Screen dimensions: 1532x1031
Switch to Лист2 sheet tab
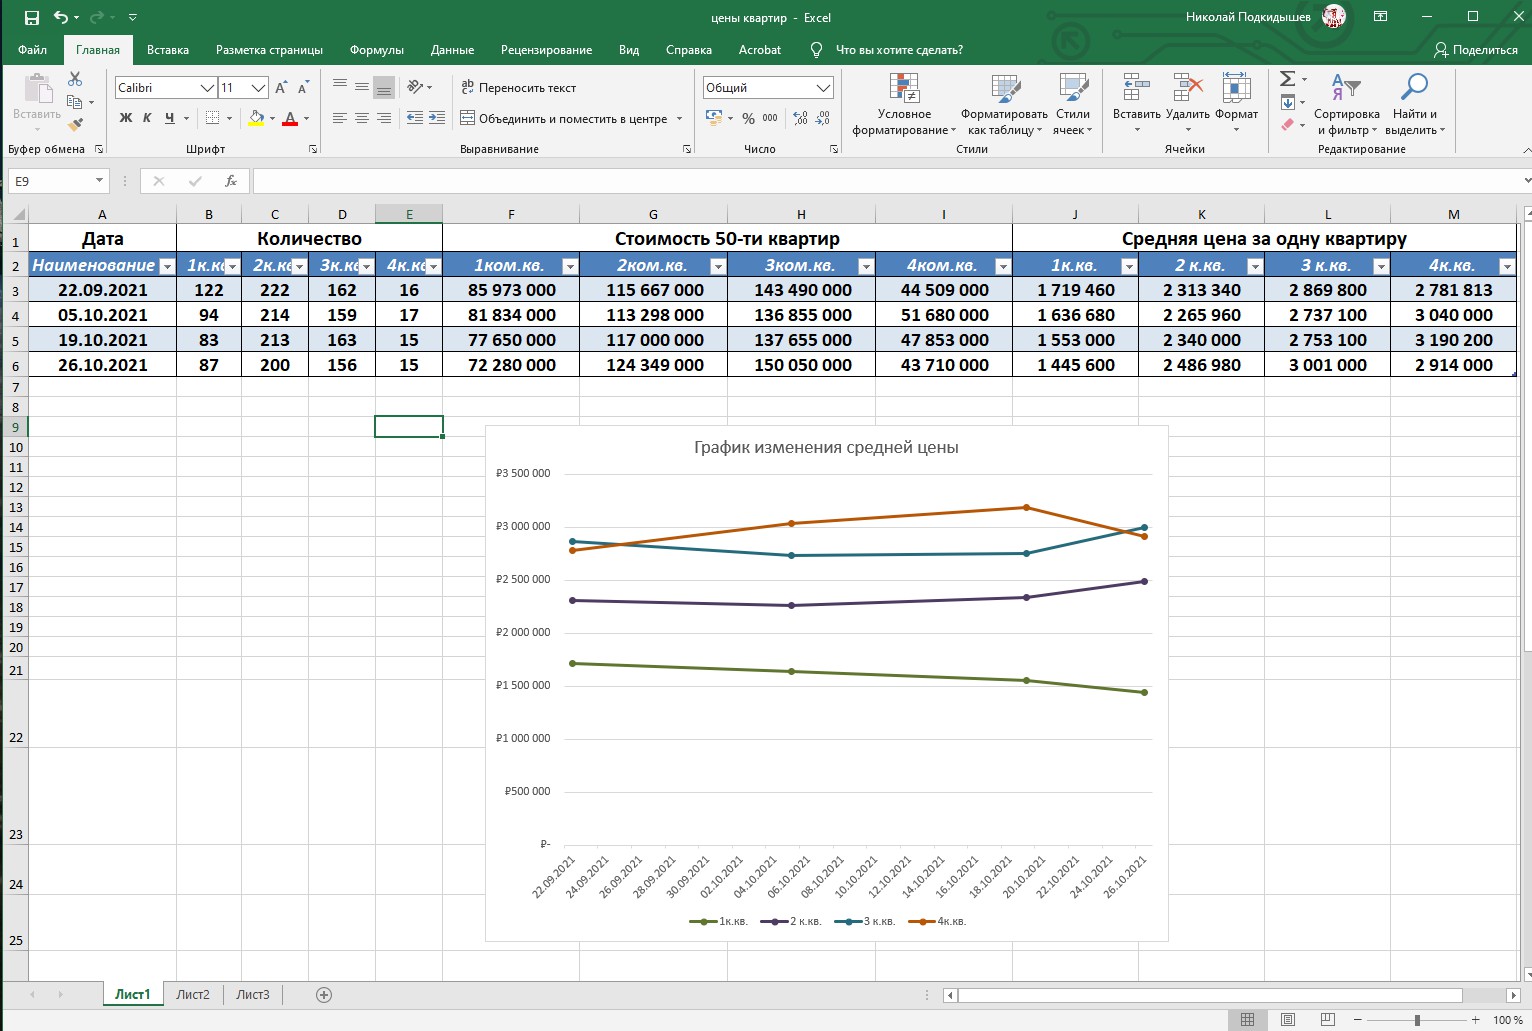[193, 995]
